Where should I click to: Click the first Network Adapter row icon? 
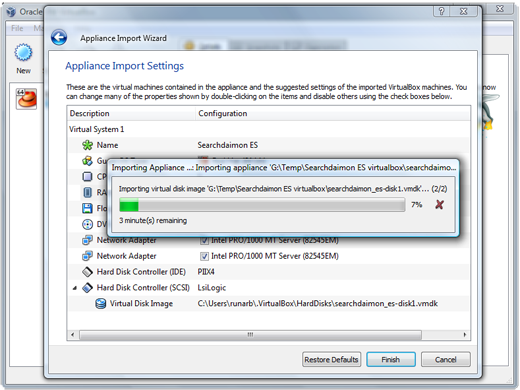(x=87, y=240)
